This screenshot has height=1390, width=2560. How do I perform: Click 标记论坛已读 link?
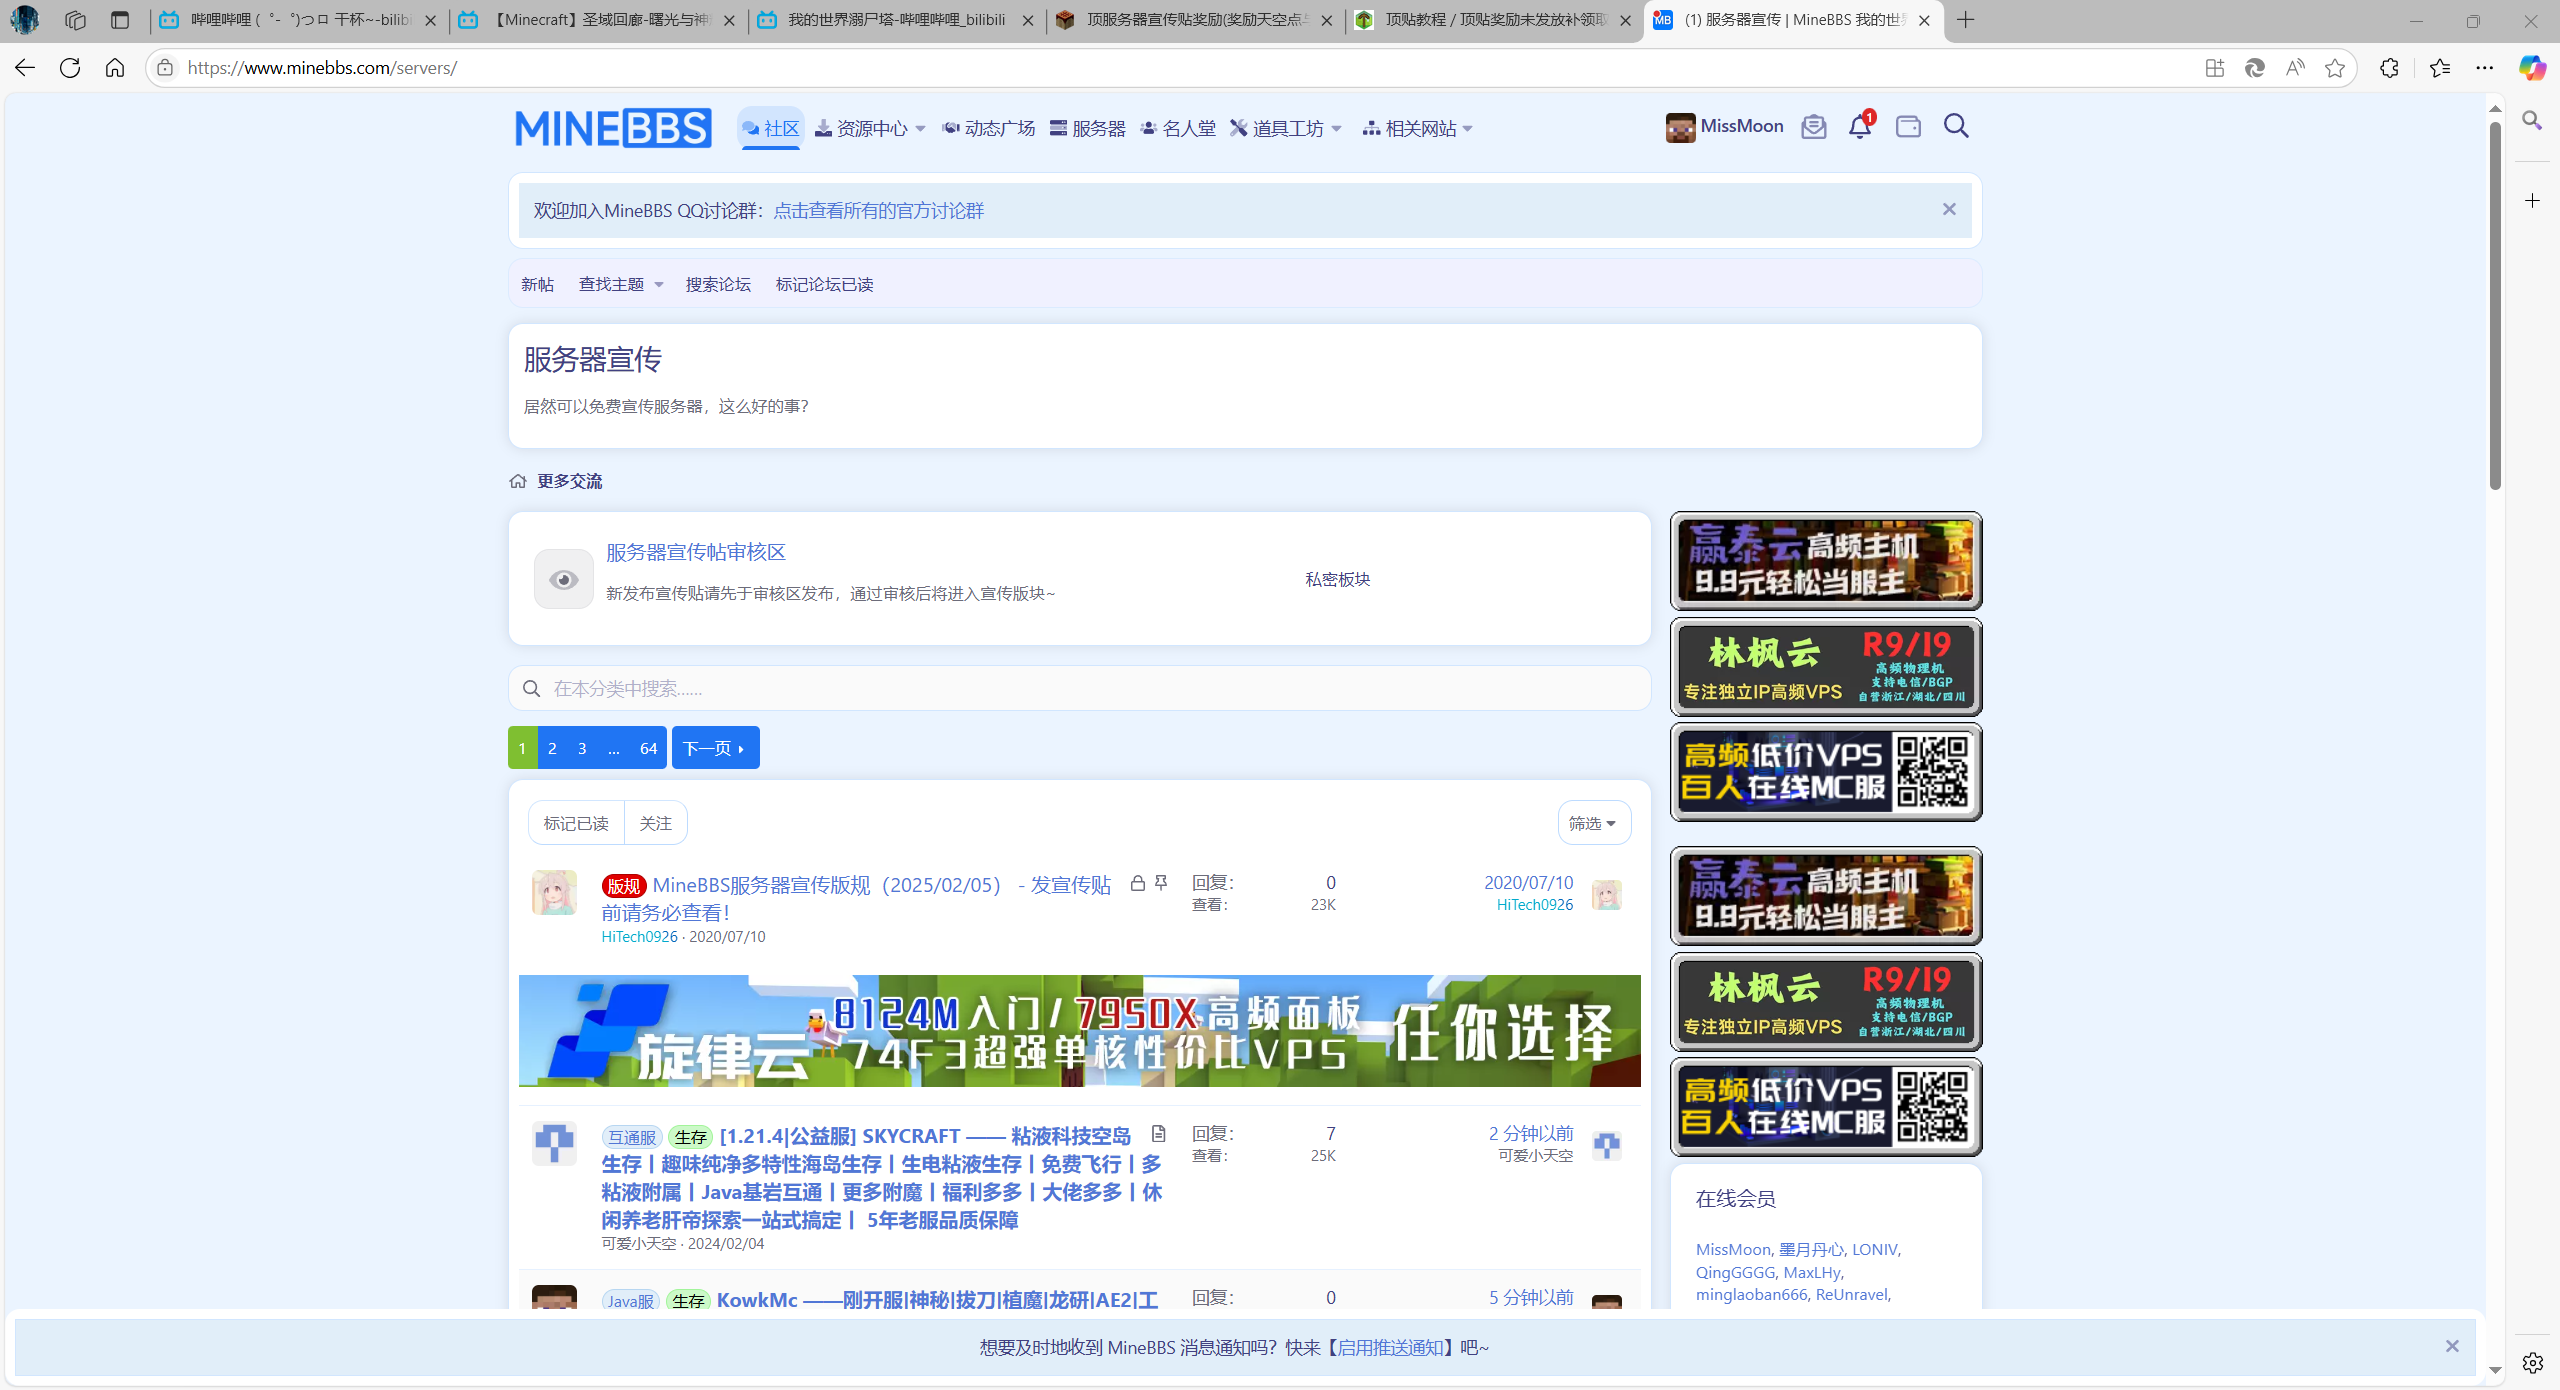[x=824, y=284]
